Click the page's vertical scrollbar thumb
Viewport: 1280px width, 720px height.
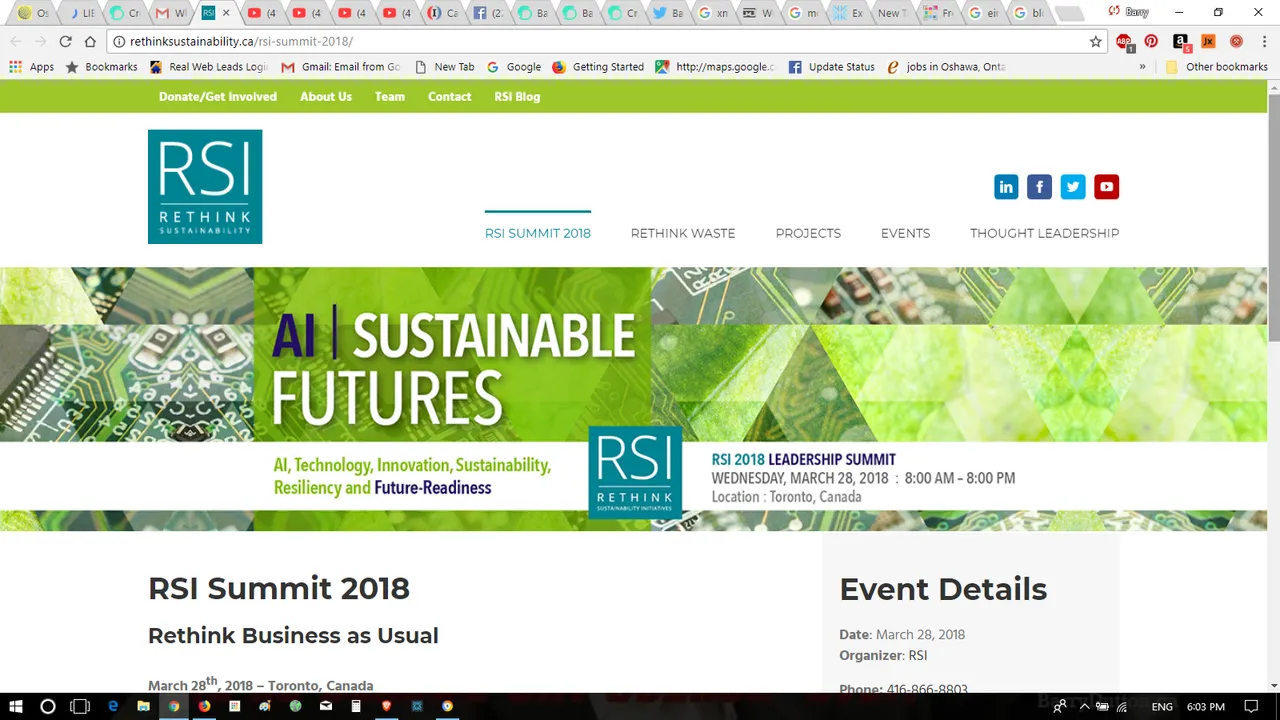(x=1273, y=218)
